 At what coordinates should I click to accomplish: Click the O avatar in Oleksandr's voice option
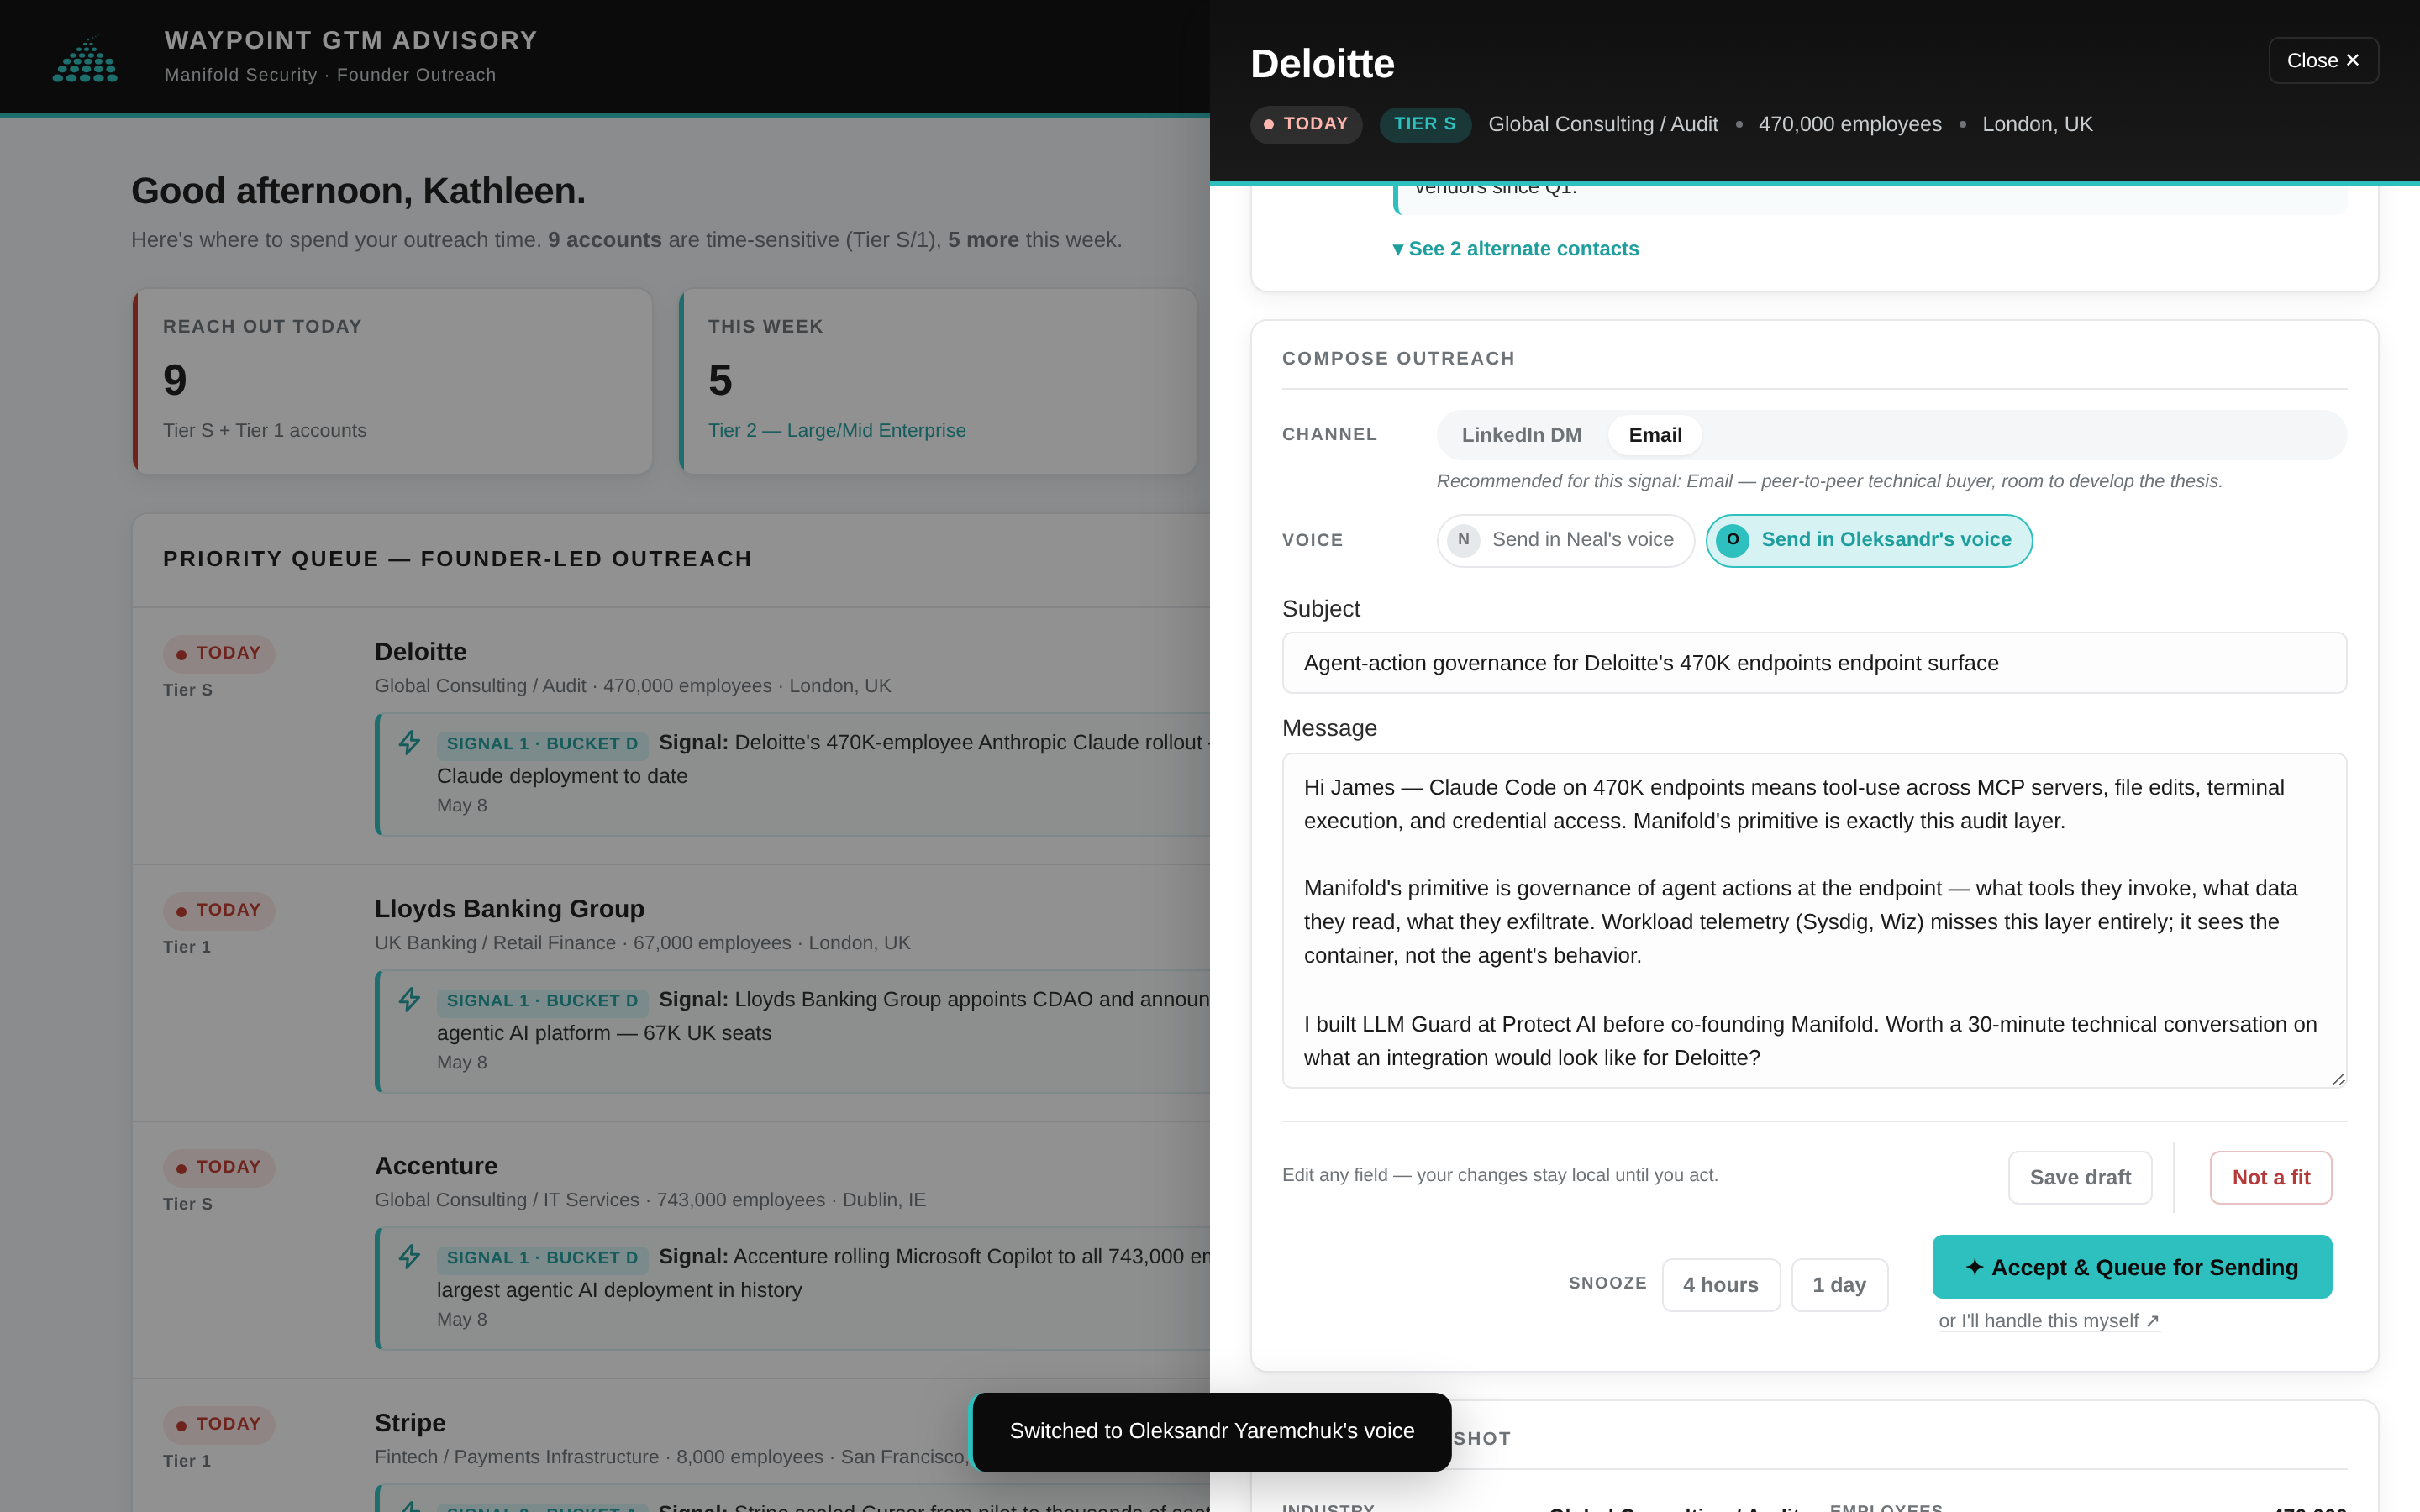coord(1732,540)
